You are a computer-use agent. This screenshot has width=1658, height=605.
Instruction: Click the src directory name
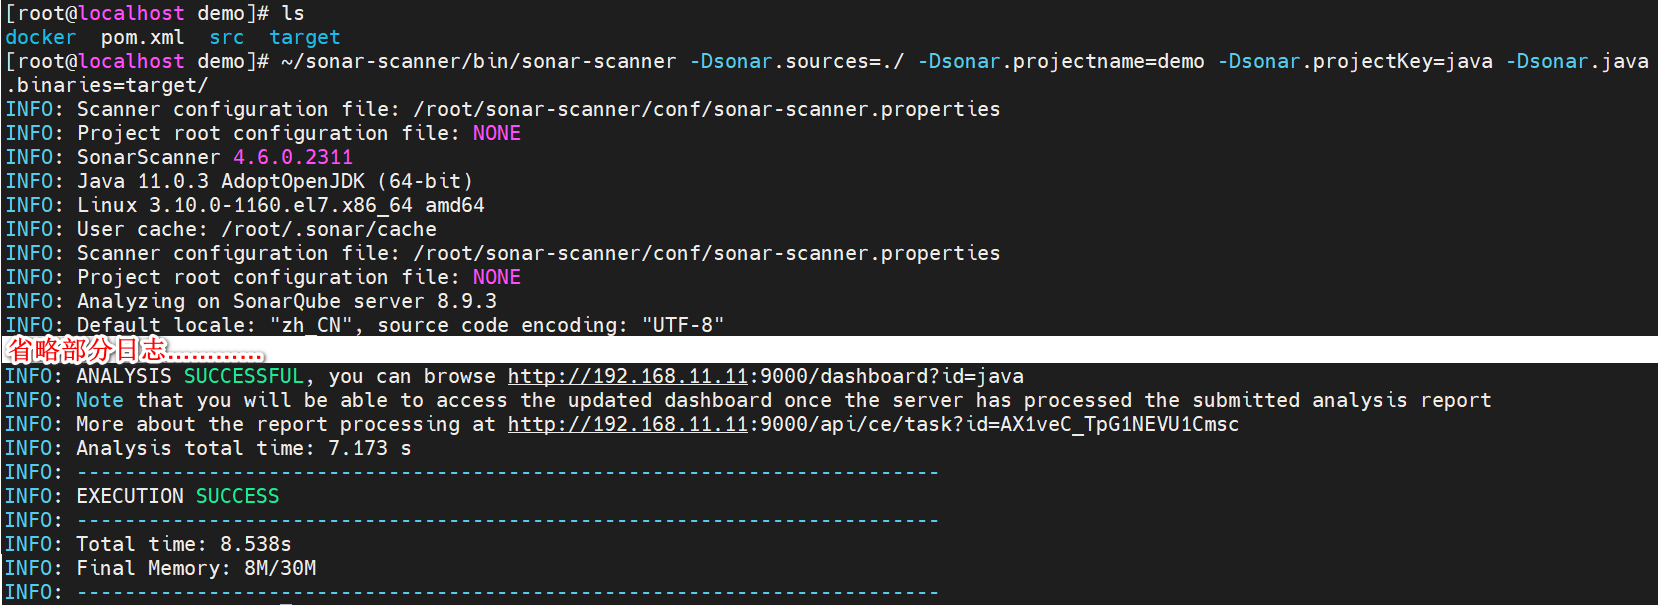pos(226,37)
